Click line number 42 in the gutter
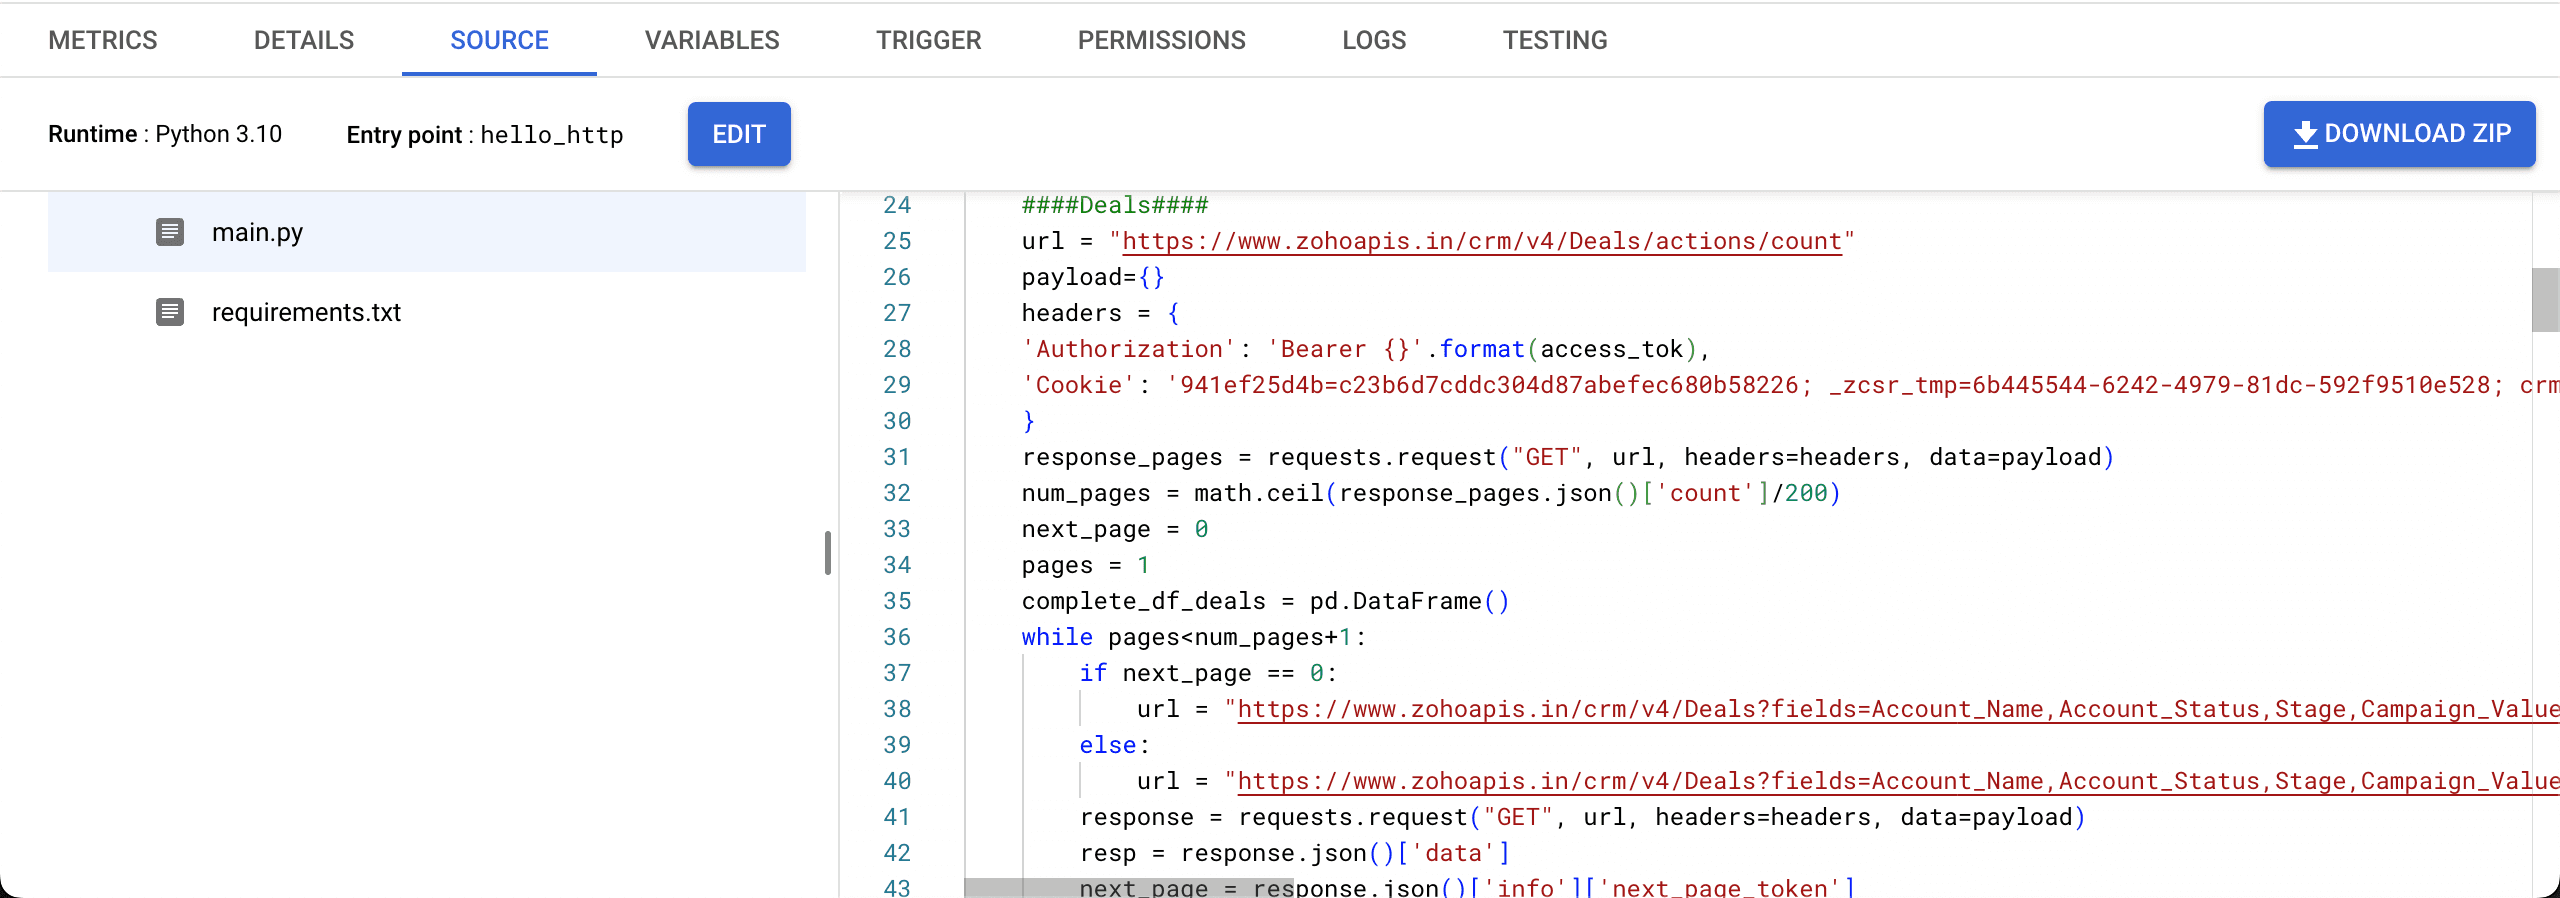Viewport: 2560px width, 898px height. [897, 853]
